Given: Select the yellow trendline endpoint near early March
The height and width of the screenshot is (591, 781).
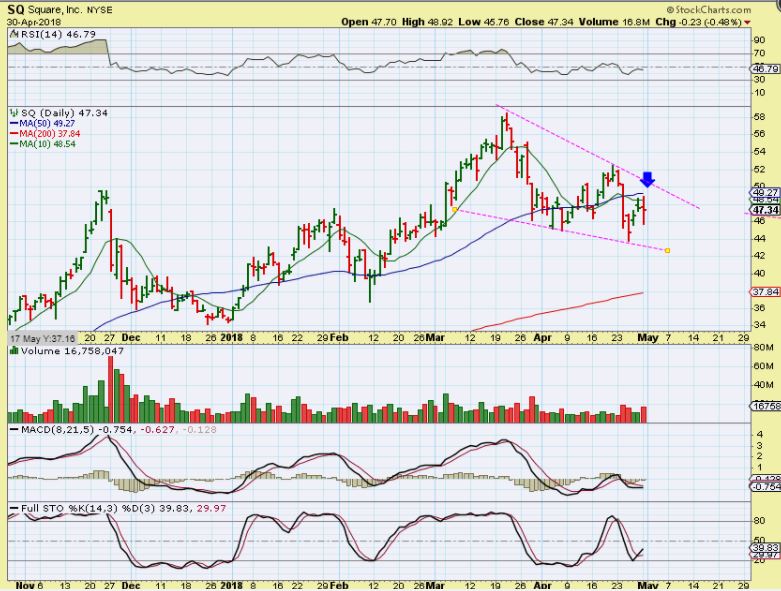Looking at the screenshot, I should point(454,210).
